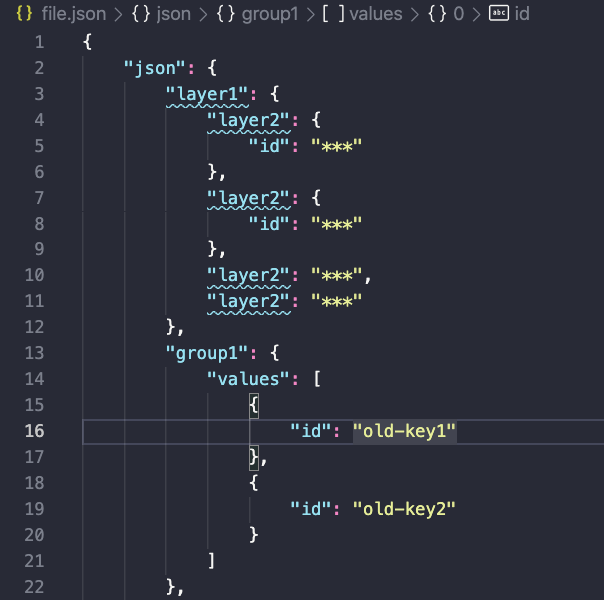Select the json breadcrumb label

pyautogui.click(x=173, y=14)
